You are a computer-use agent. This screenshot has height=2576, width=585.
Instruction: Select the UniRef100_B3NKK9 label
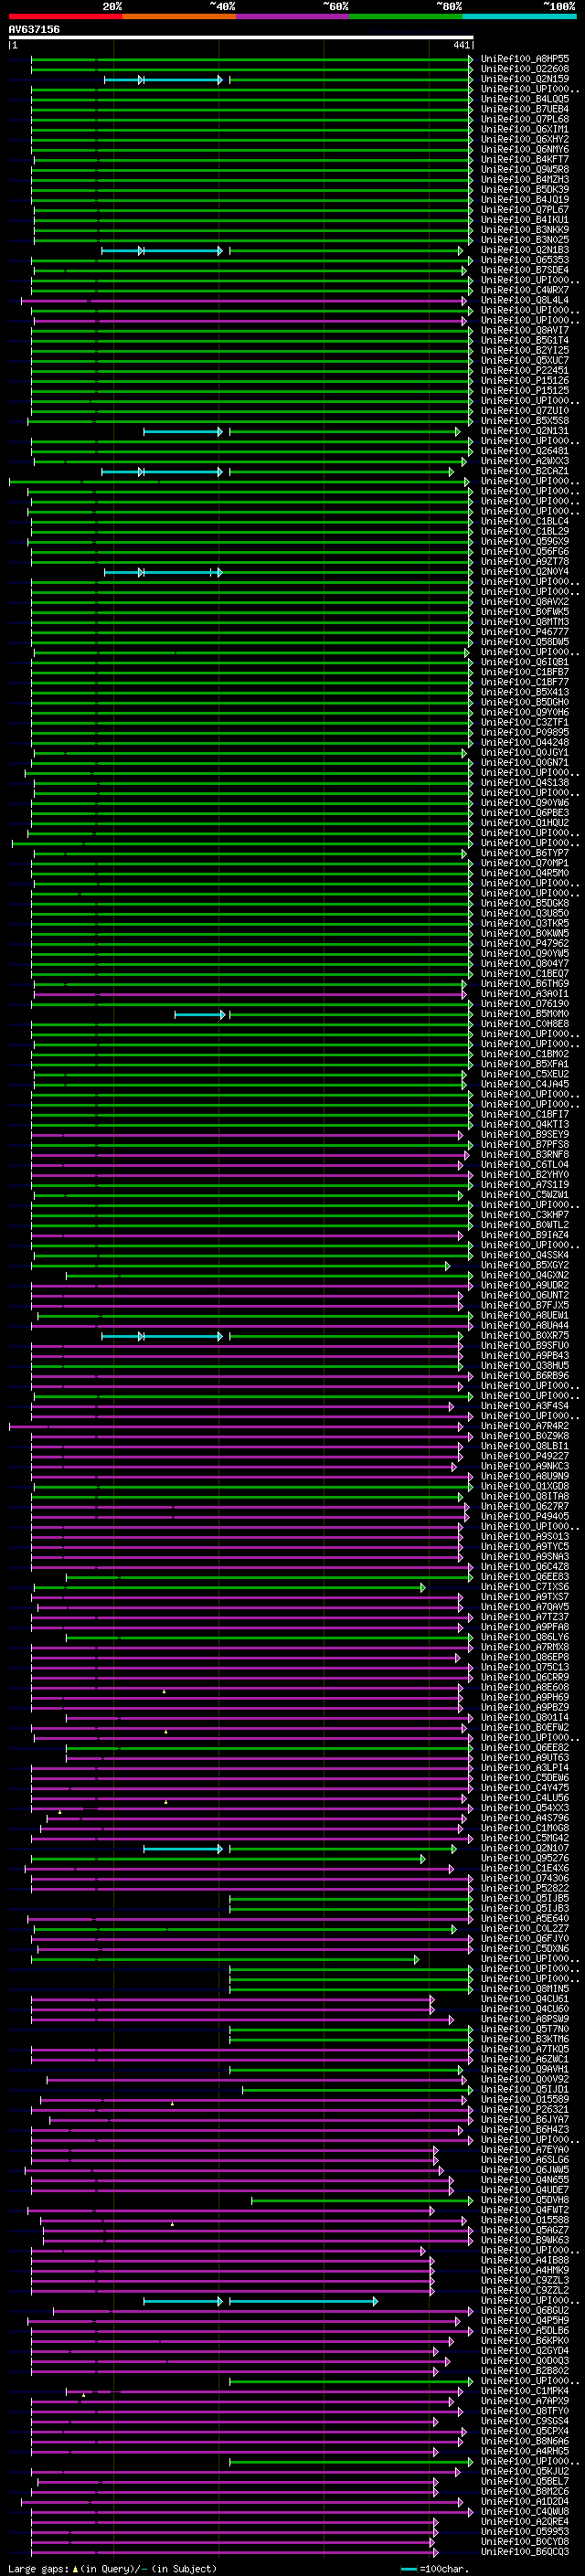coord(525,229)
